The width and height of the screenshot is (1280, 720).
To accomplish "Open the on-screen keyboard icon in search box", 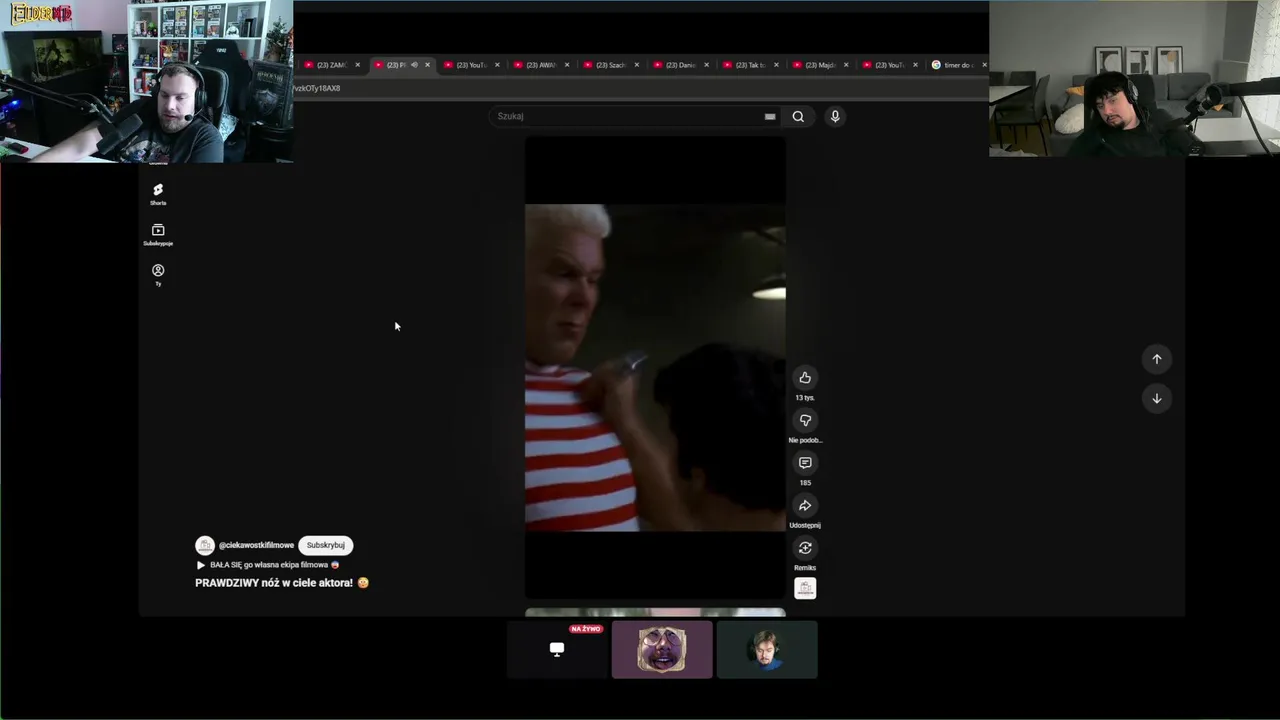I will (x=770, y=116).
